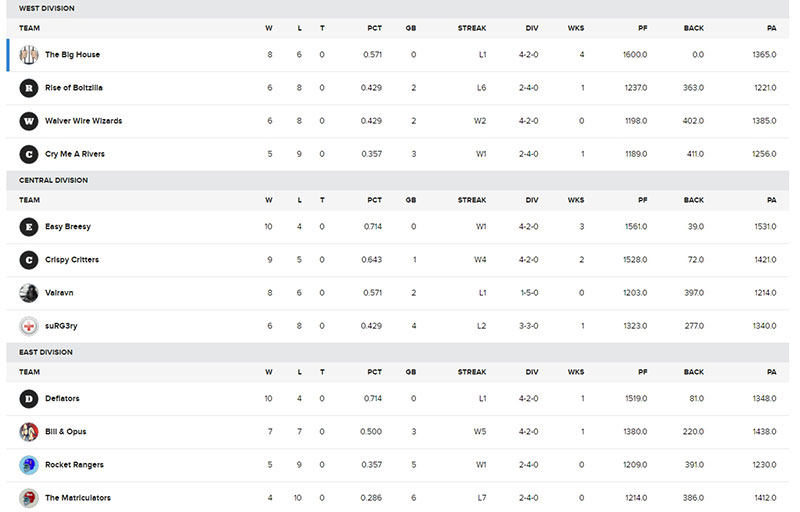The height and width of the screenshot is (512, 800).
Task: Click Rocket Rangers' blue helmet logo
Action: point(29,465)
